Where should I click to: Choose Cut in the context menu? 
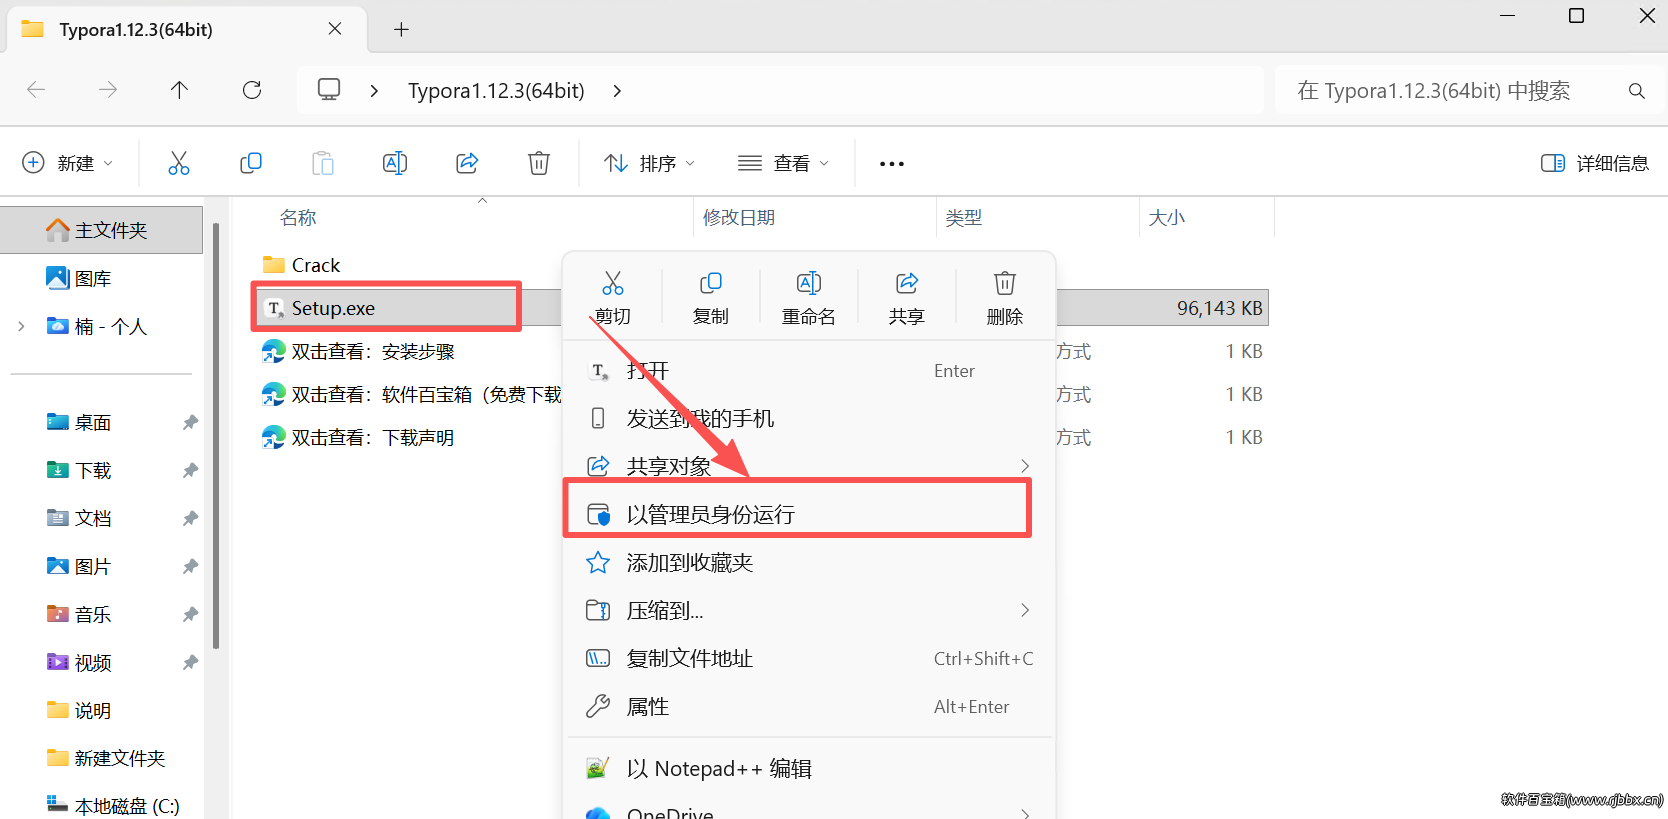613,297
